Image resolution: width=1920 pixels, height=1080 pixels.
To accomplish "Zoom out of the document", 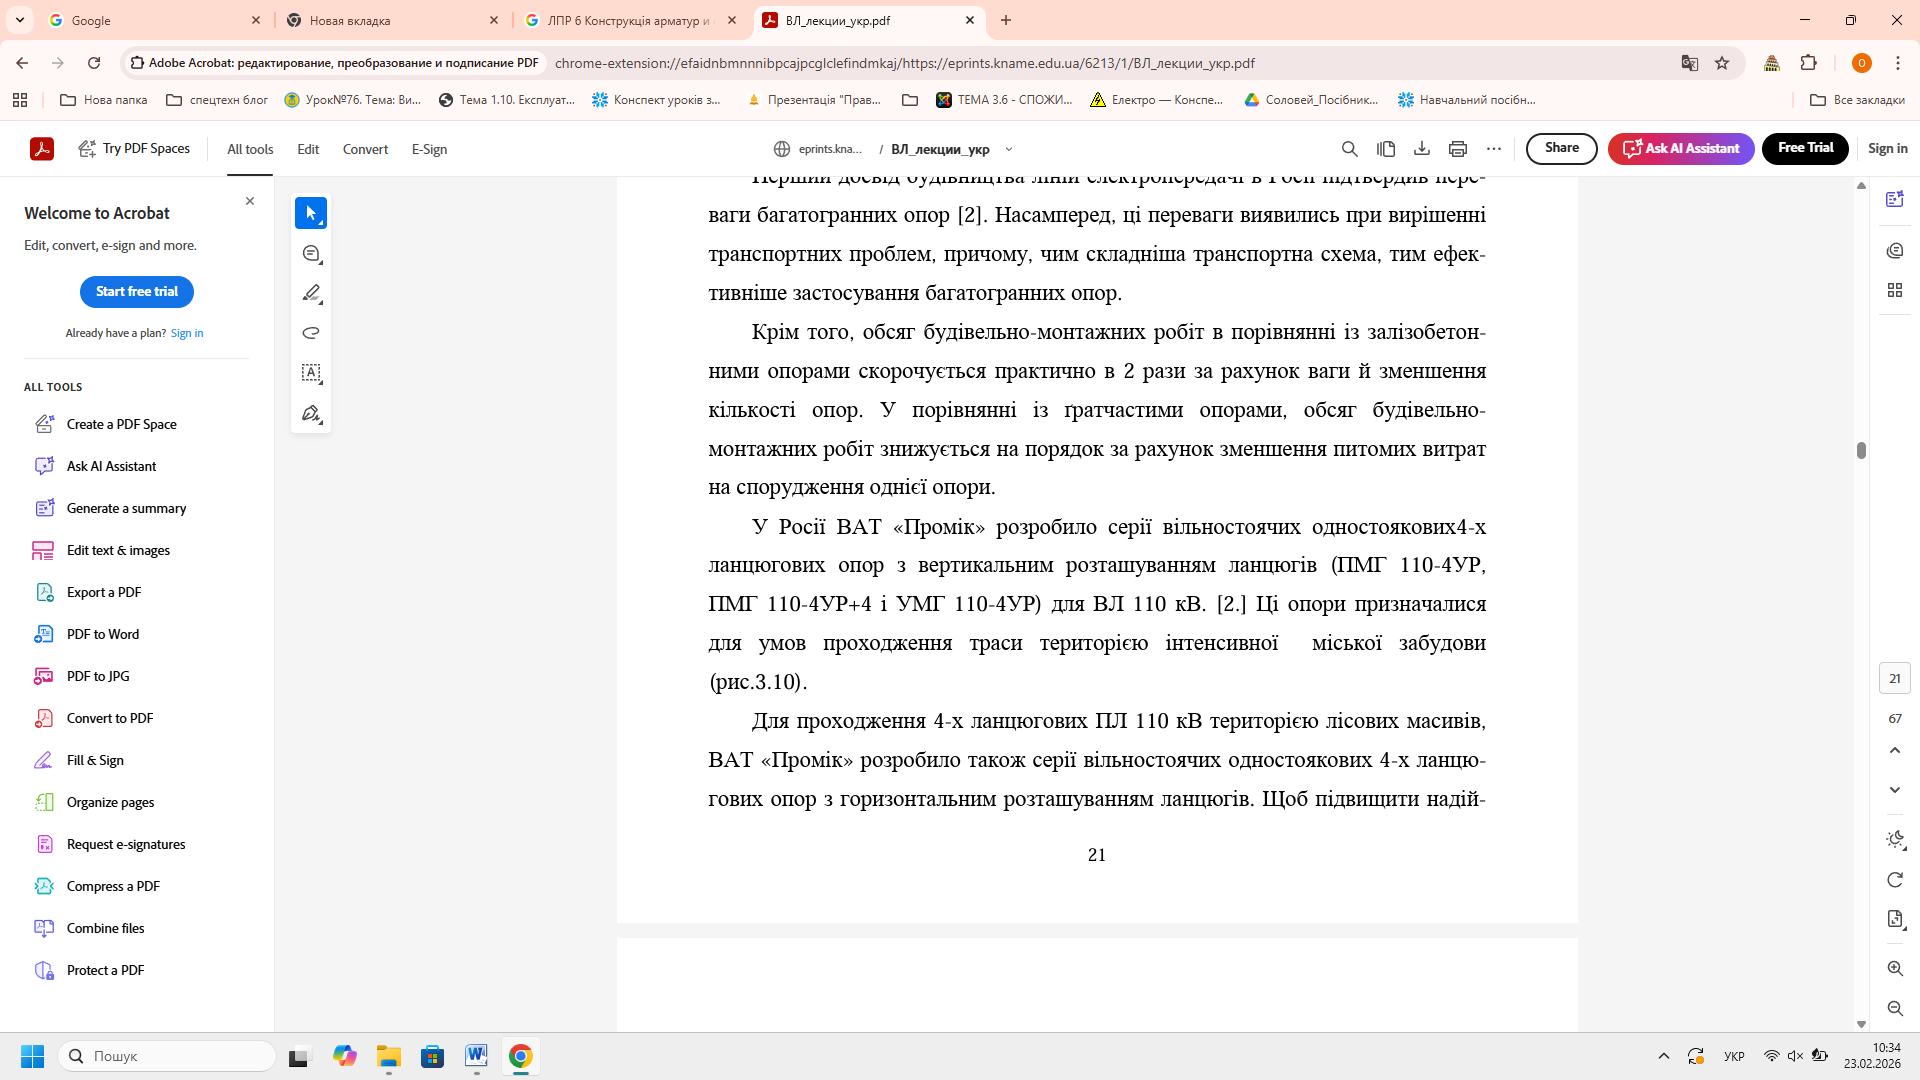I will pos(1894,1009).
